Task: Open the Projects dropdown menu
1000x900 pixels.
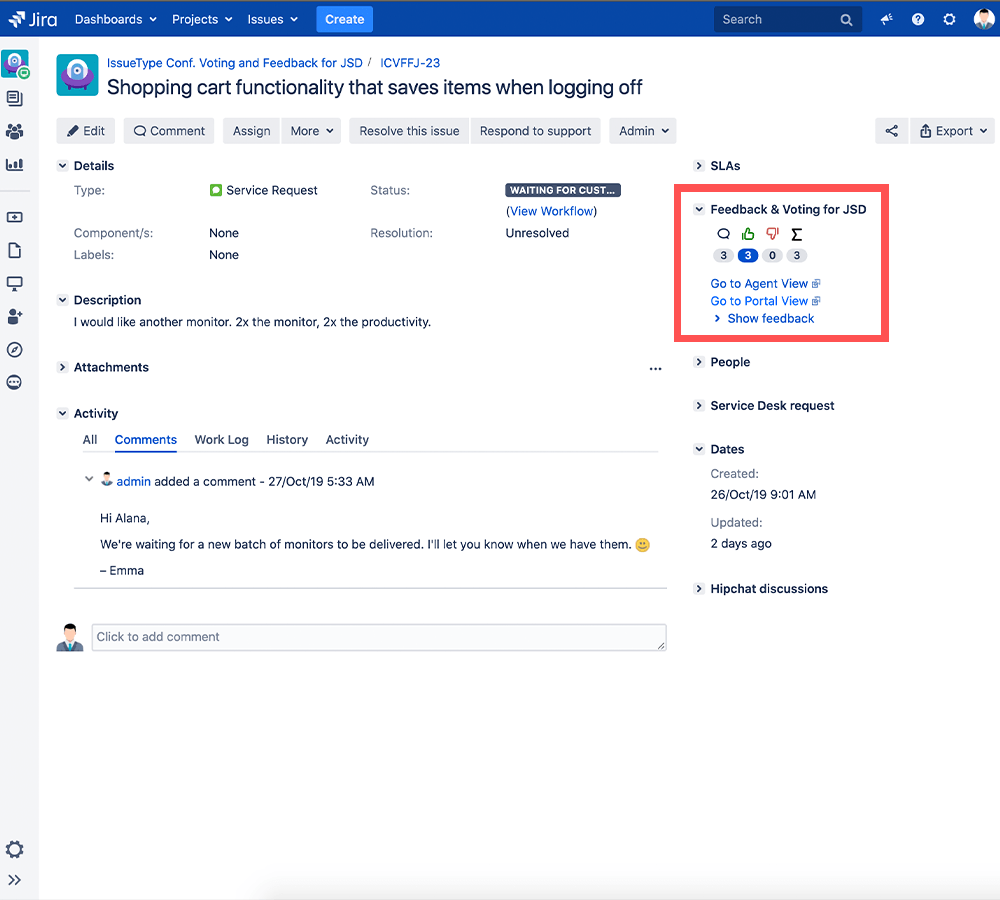Action: click(202, 20)
